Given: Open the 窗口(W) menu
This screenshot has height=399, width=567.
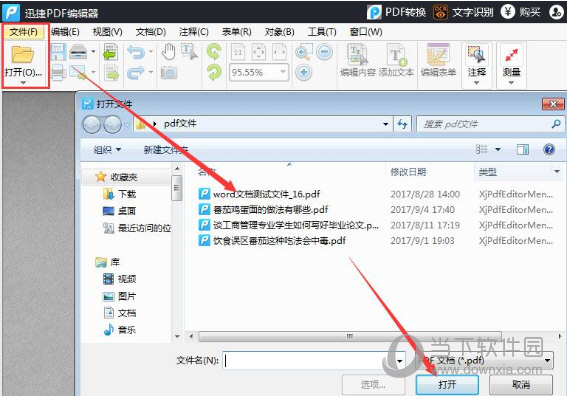Looking at the screenshot, I should [366, 32].
